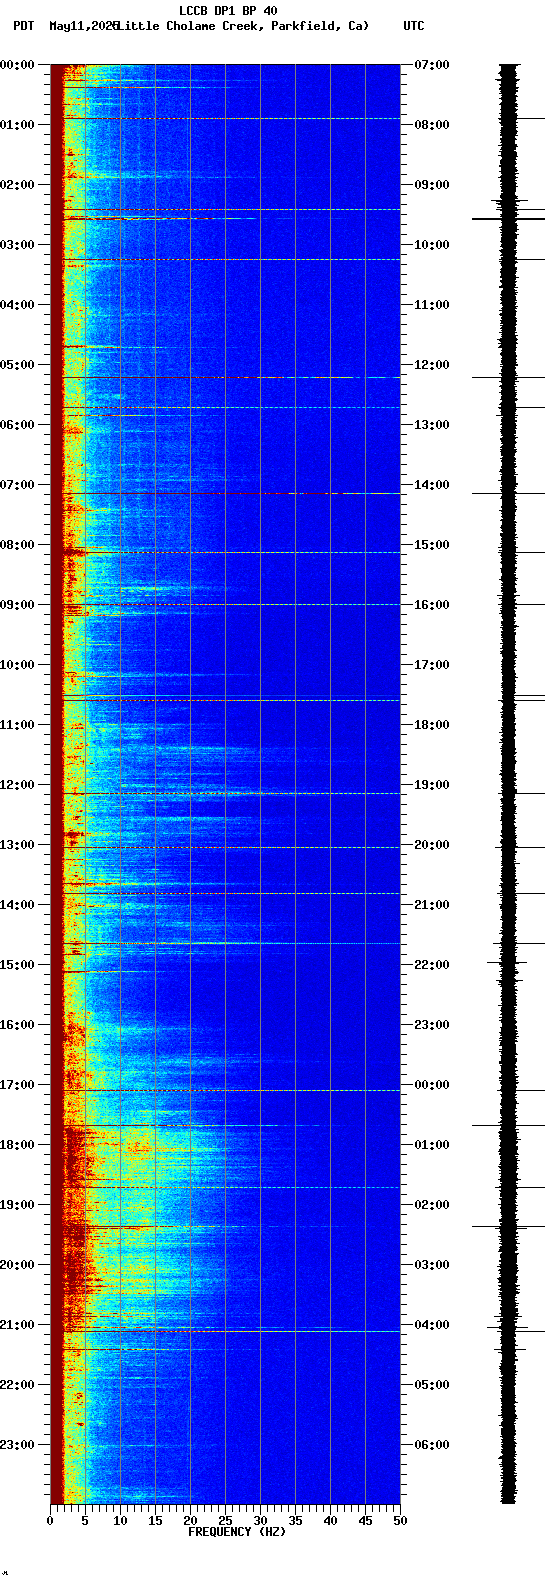Pick the 06:00 label on UTC axis
The height and width of the screenshot is (1584, 552).
pos(432,1445)
